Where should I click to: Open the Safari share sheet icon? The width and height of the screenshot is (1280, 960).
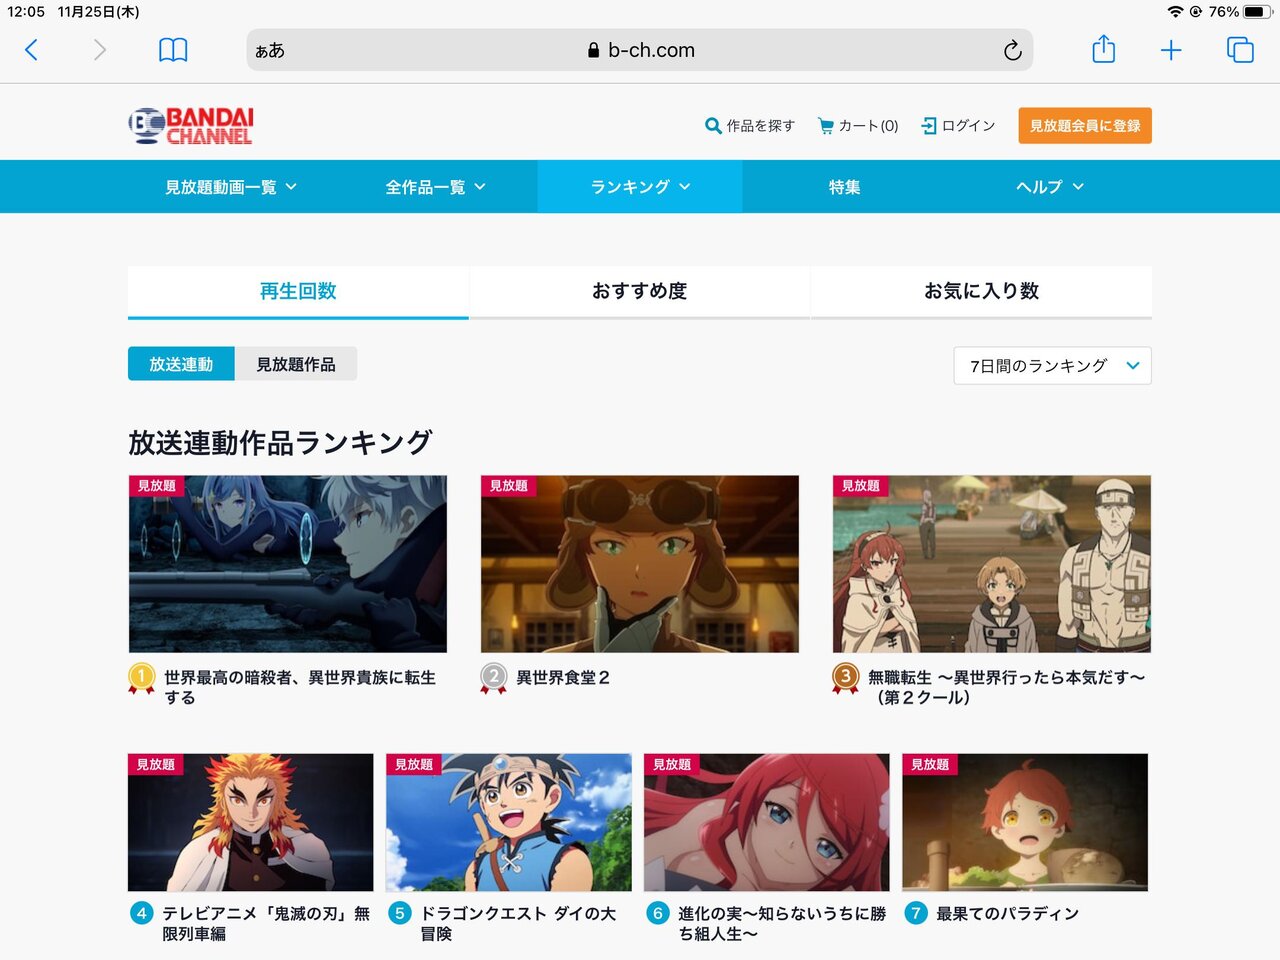[x=1103, y=49]
